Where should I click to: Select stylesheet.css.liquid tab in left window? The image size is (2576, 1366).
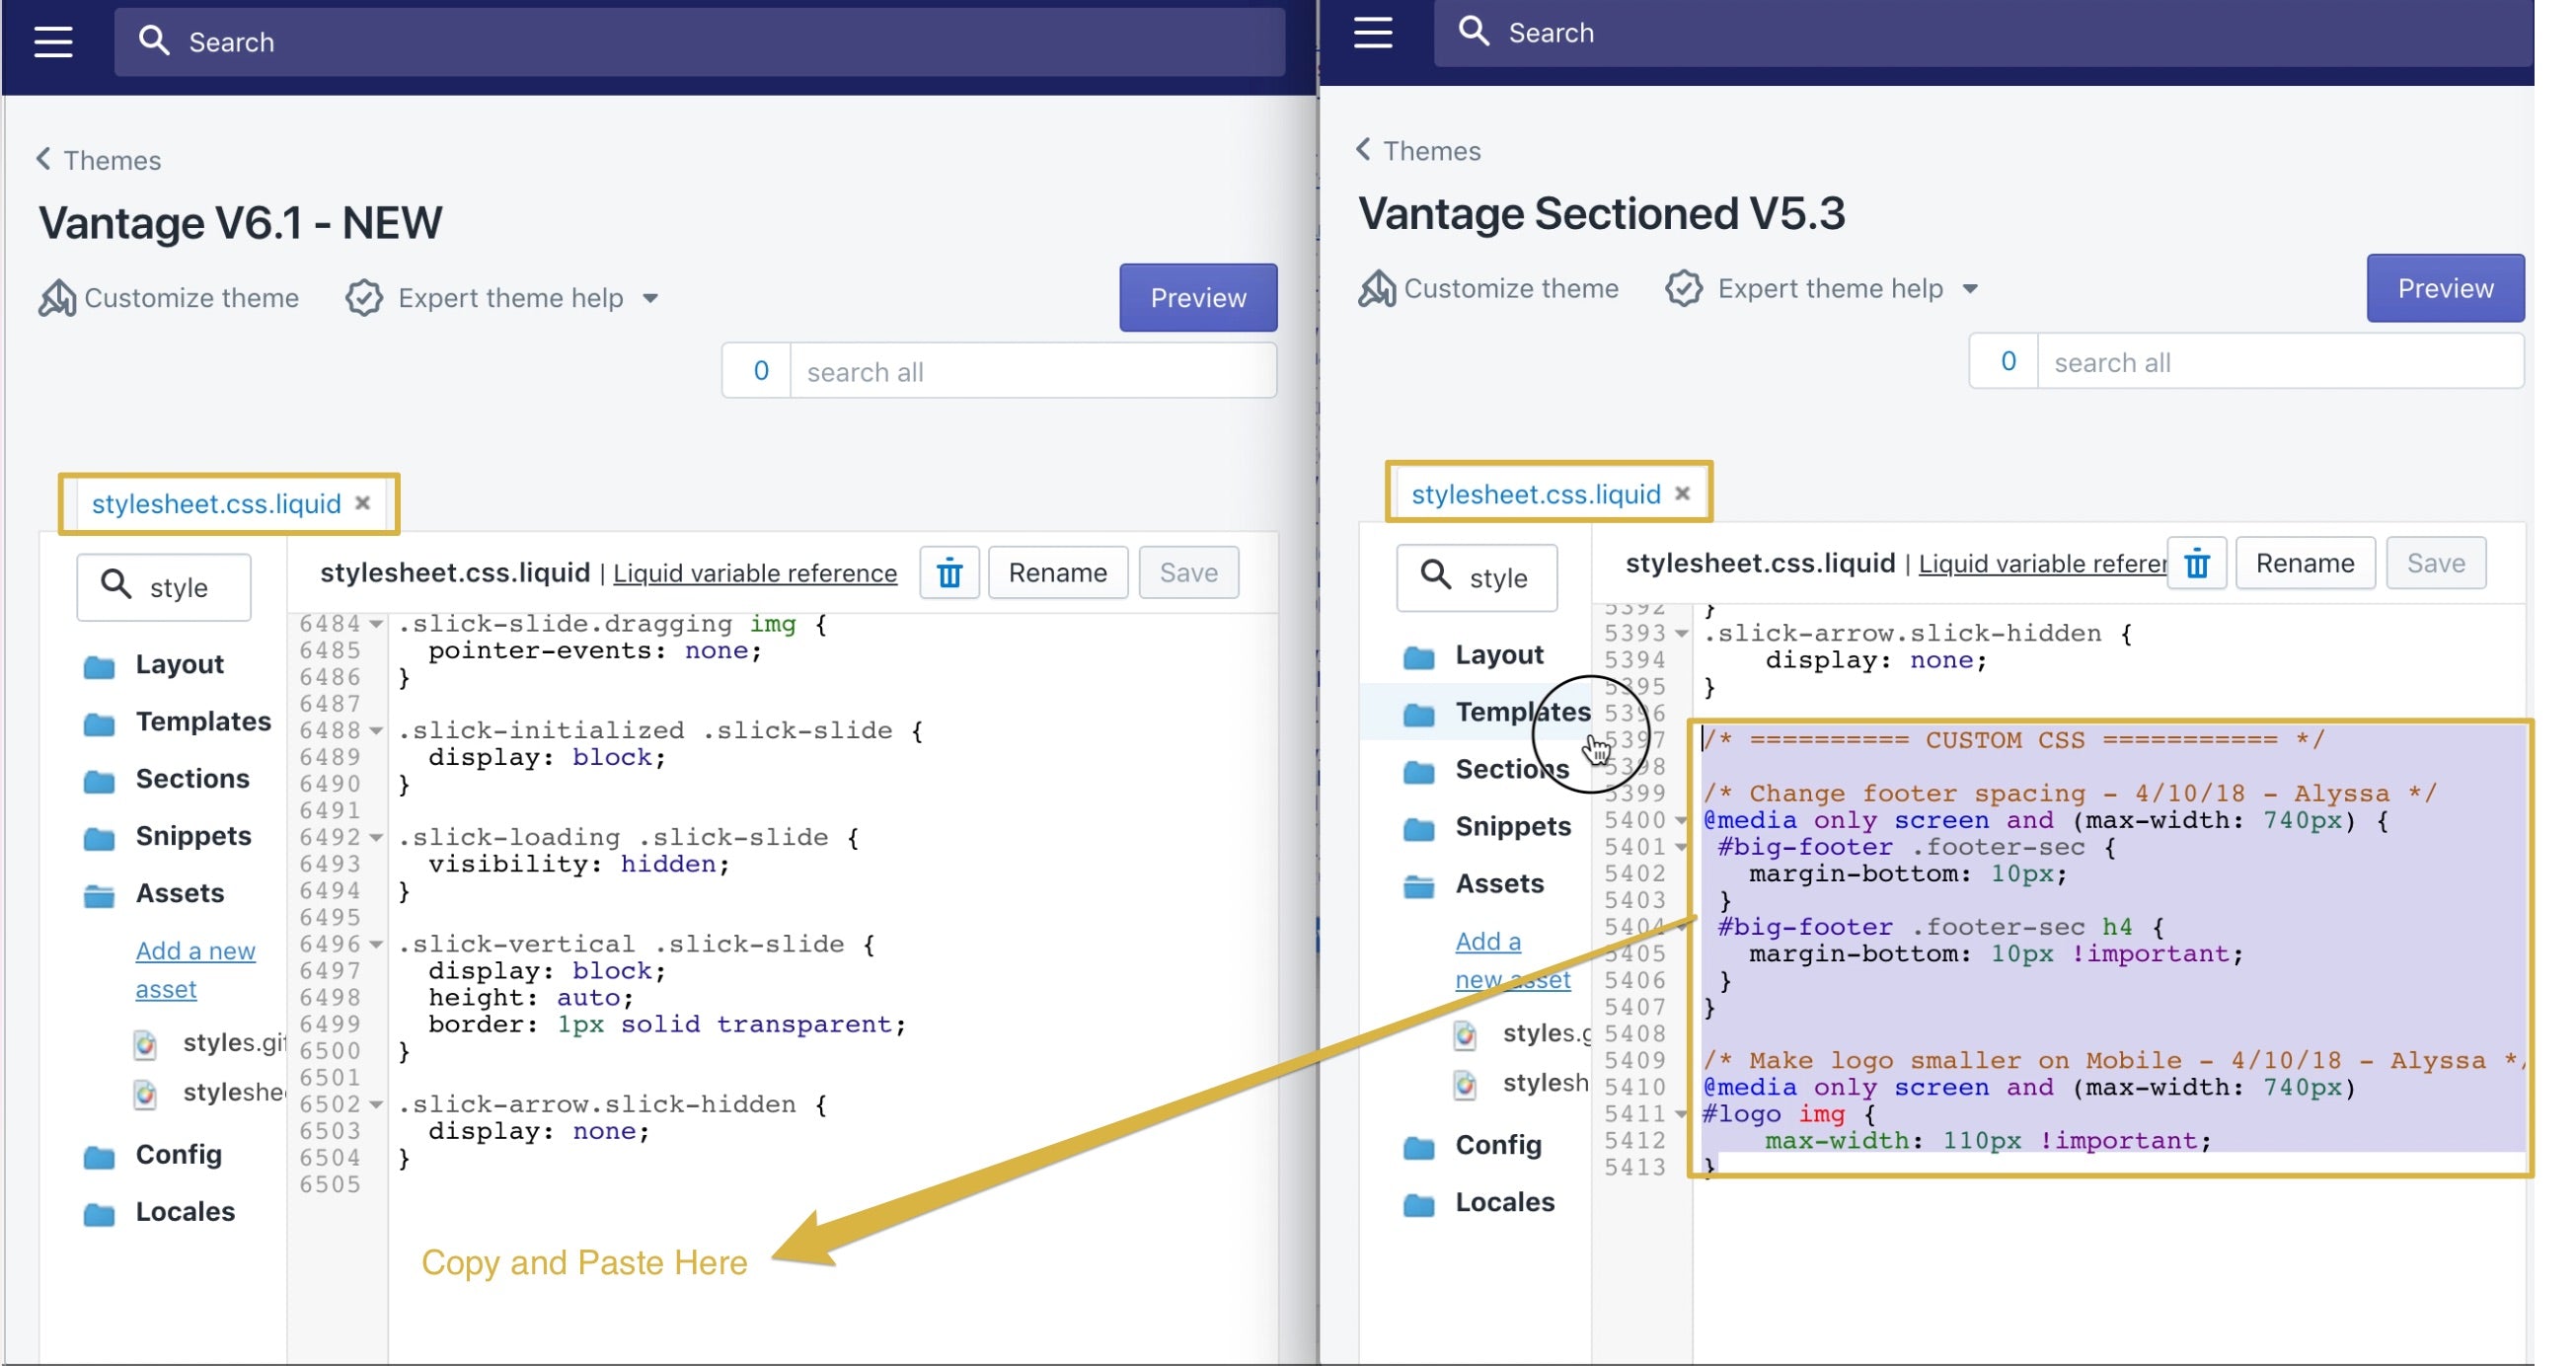tap(216, 503)
